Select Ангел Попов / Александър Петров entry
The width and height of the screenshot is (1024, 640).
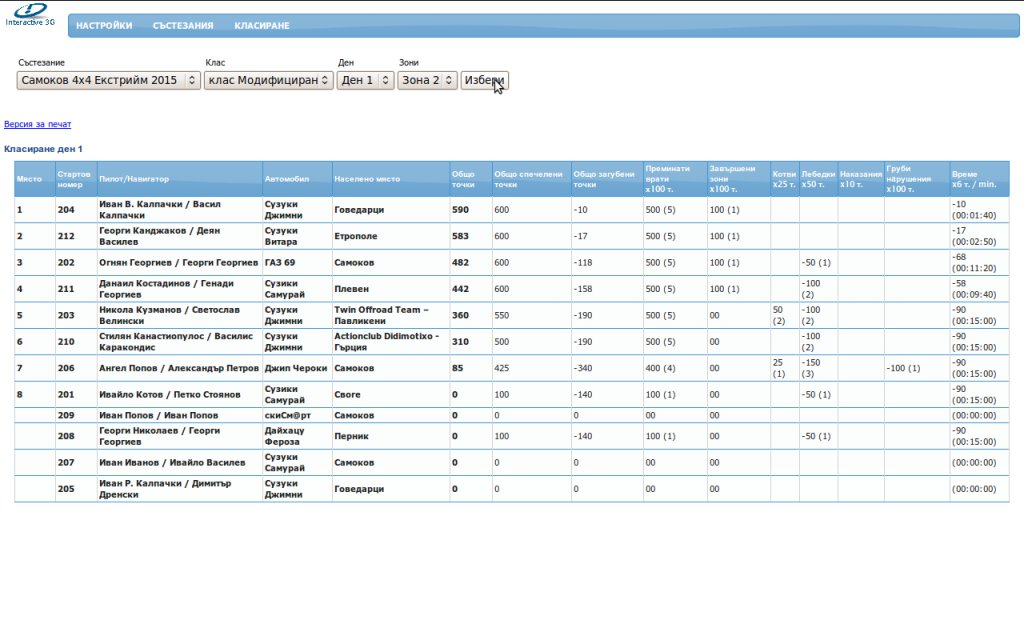tap(179, 368)
